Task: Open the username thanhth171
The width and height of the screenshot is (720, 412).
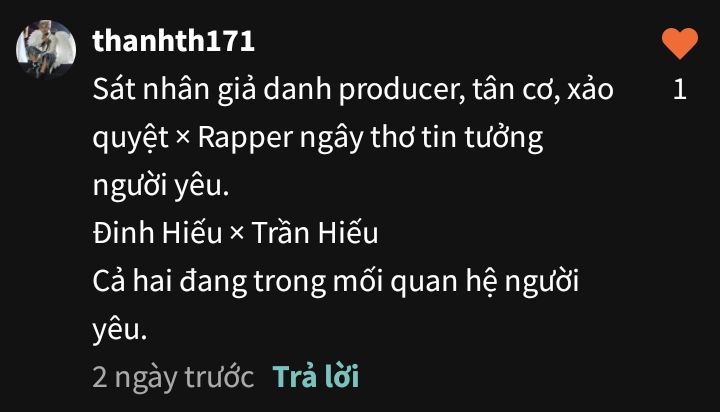Action: coord(173,41)
